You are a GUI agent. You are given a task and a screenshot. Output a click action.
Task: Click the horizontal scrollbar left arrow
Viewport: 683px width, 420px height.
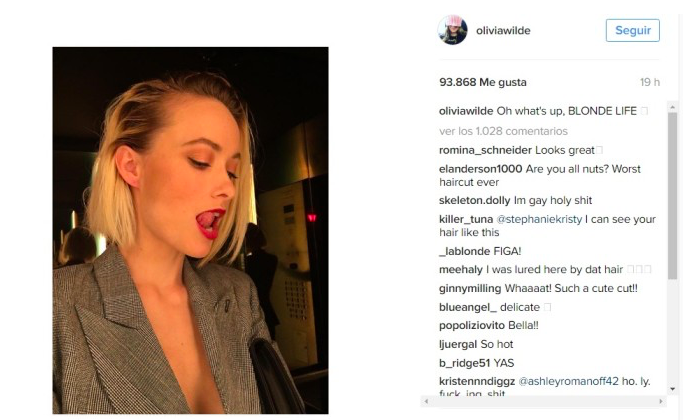(426, 401)
